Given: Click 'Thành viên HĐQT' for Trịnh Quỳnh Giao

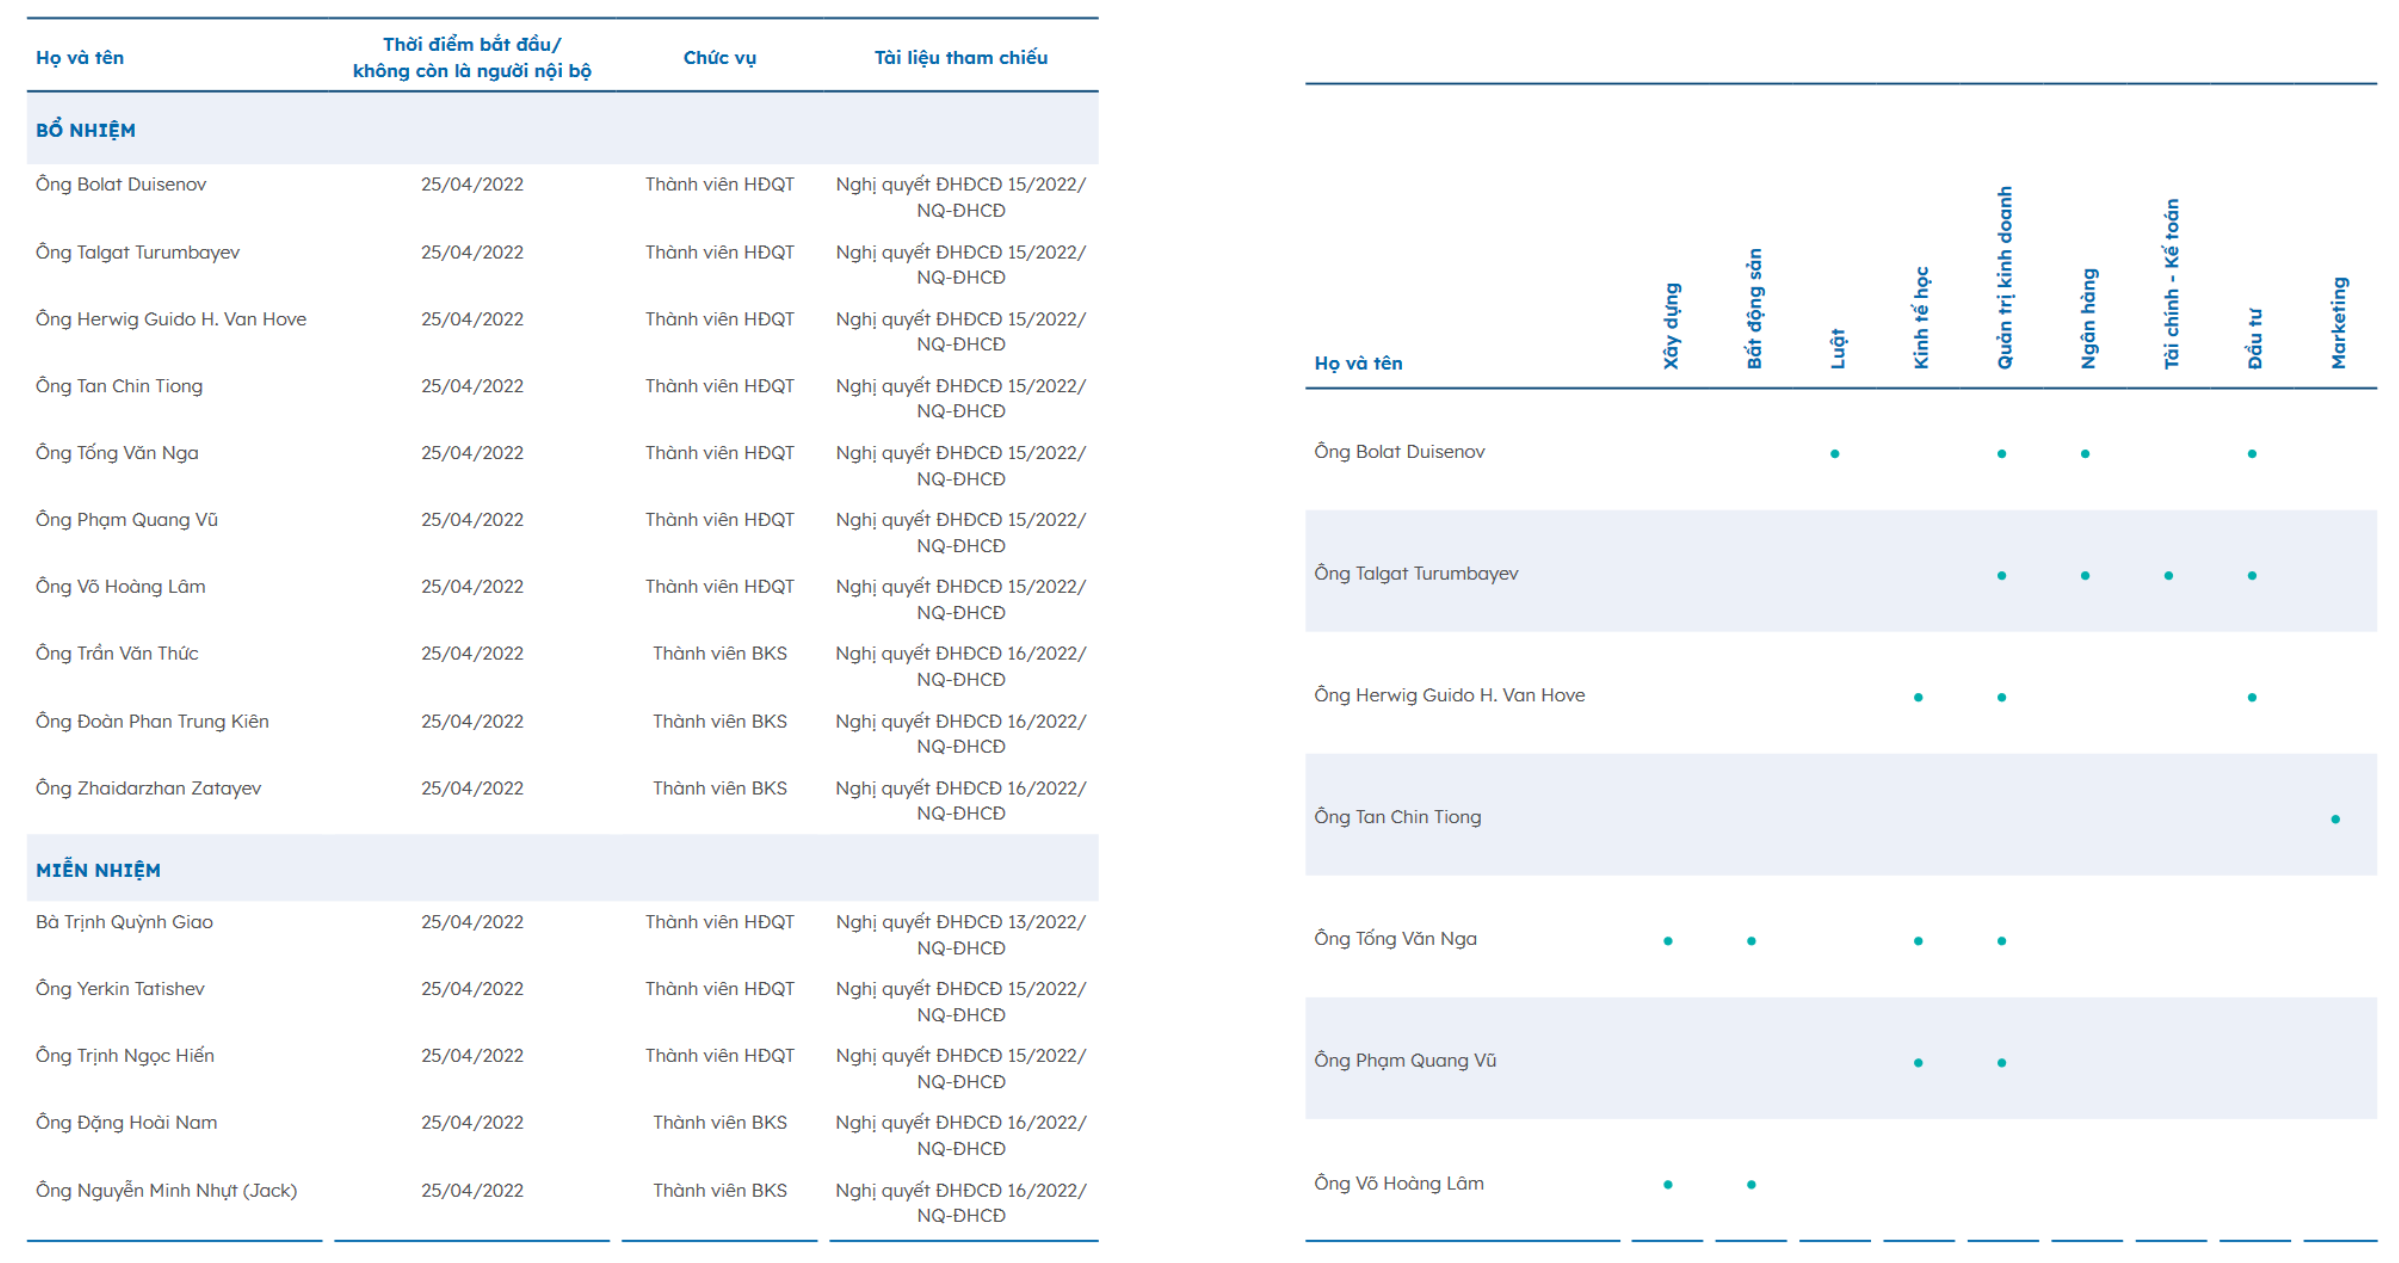Looking at the screenshot, I should pos(720,922).
